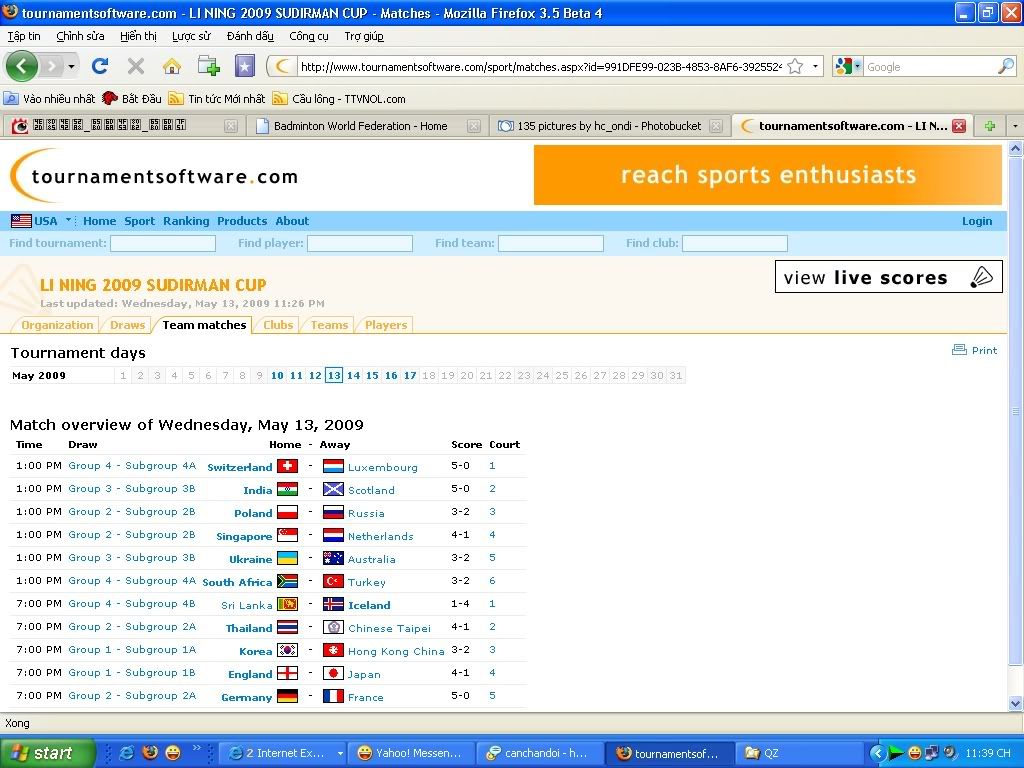Click the view live scores button
Image resolution: width=1024 pixels, height=768 pixels.
tap(888, 278)
